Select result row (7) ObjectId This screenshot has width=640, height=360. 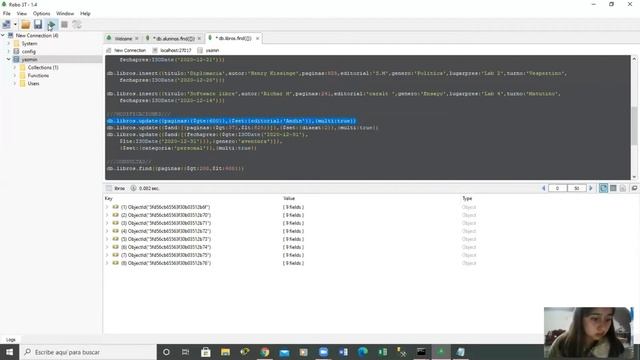(x=166, y=255)
